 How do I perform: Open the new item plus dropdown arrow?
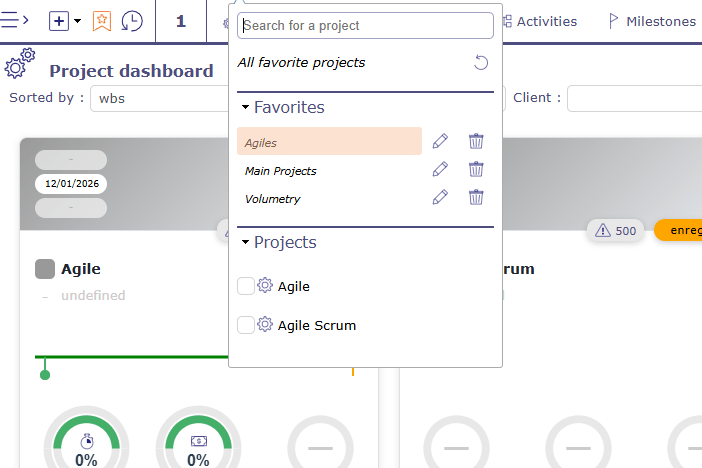(78, 20)
